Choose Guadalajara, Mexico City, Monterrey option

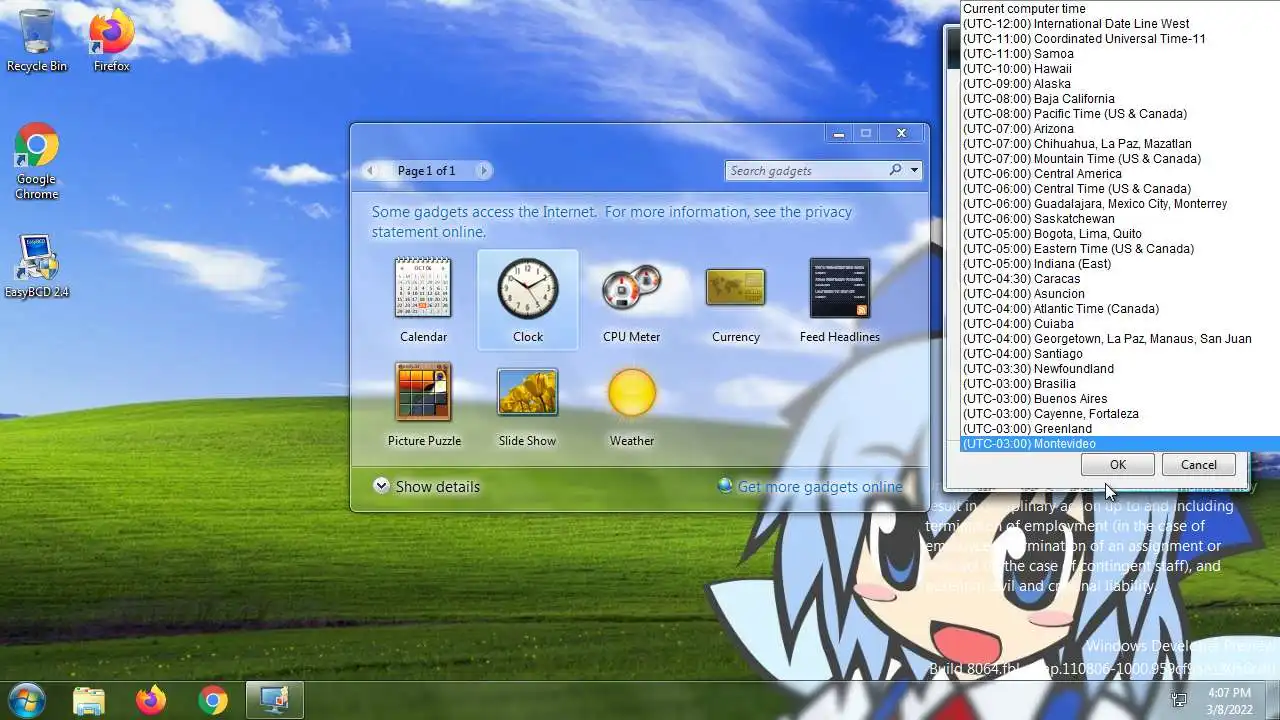pyautogui.click(x=1120, y=204)
